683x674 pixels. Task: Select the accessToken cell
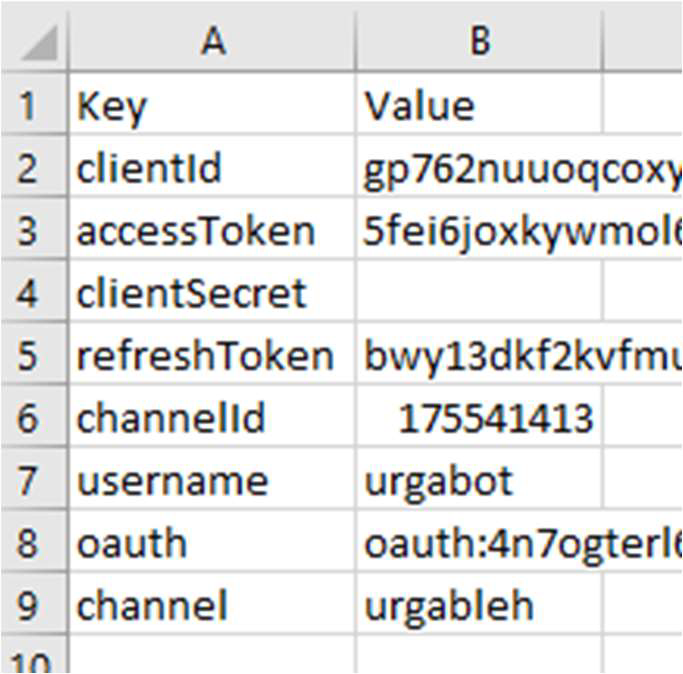212,231
